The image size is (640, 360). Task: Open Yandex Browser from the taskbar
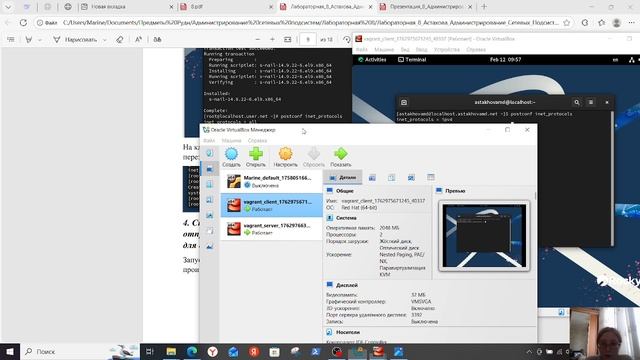click(x=213, y=351)
